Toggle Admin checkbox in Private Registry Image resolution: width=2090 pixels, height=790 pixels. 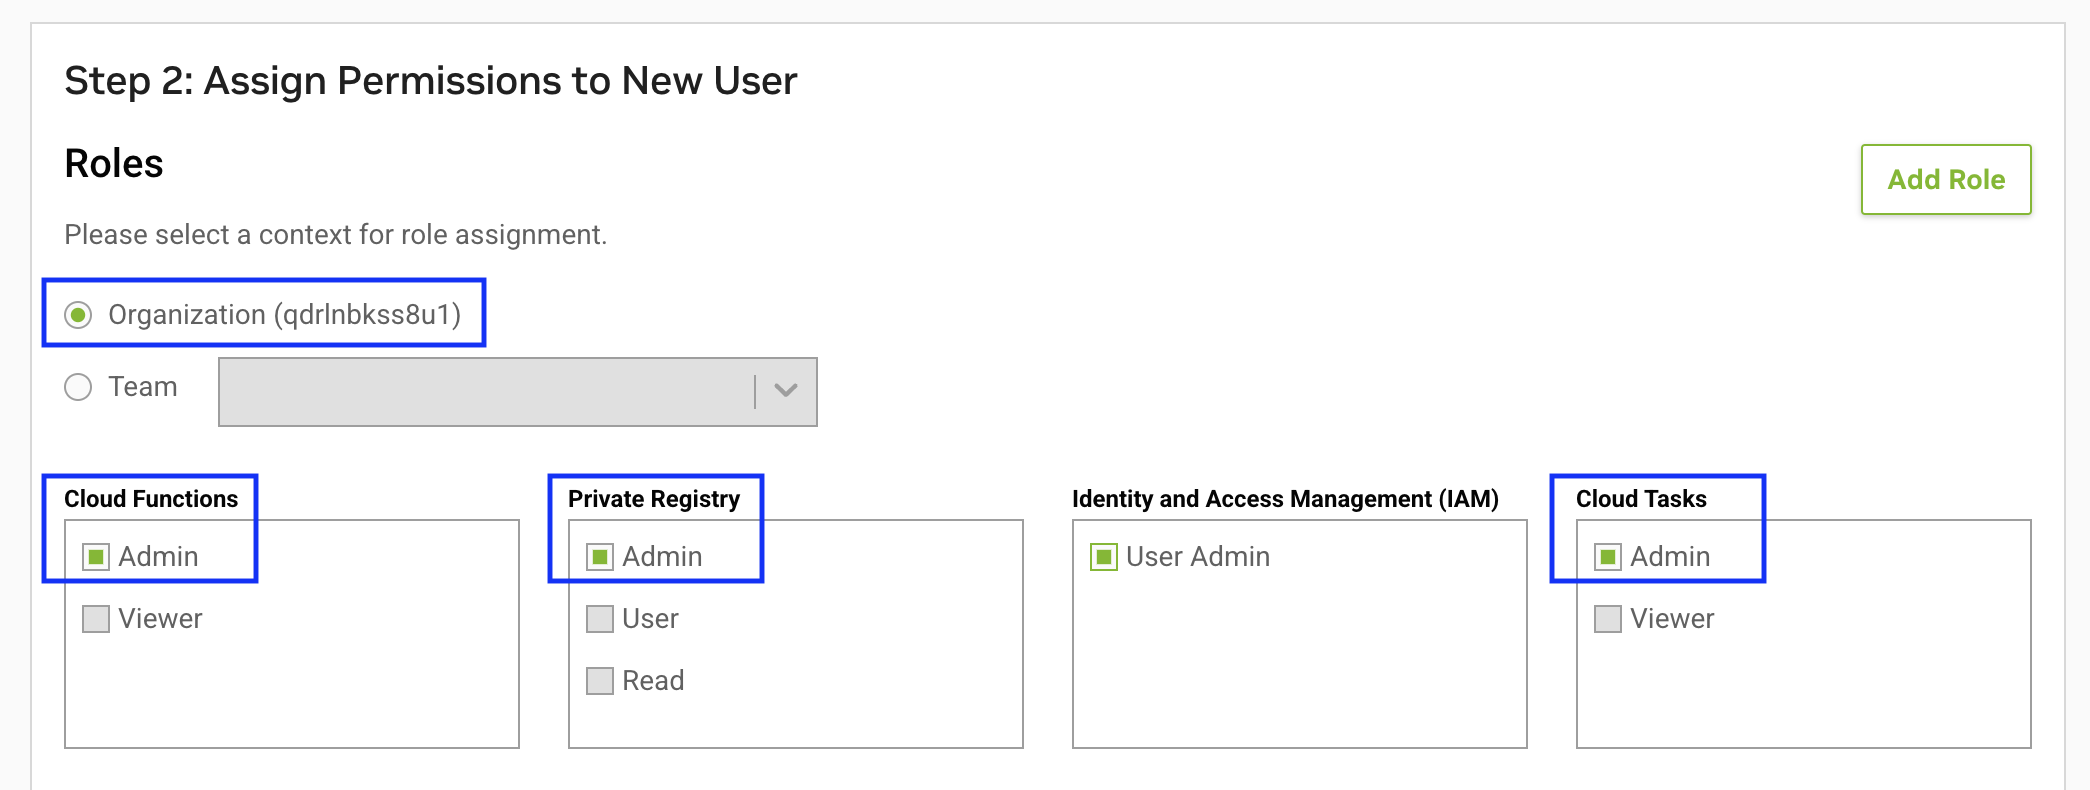[600, 557]
